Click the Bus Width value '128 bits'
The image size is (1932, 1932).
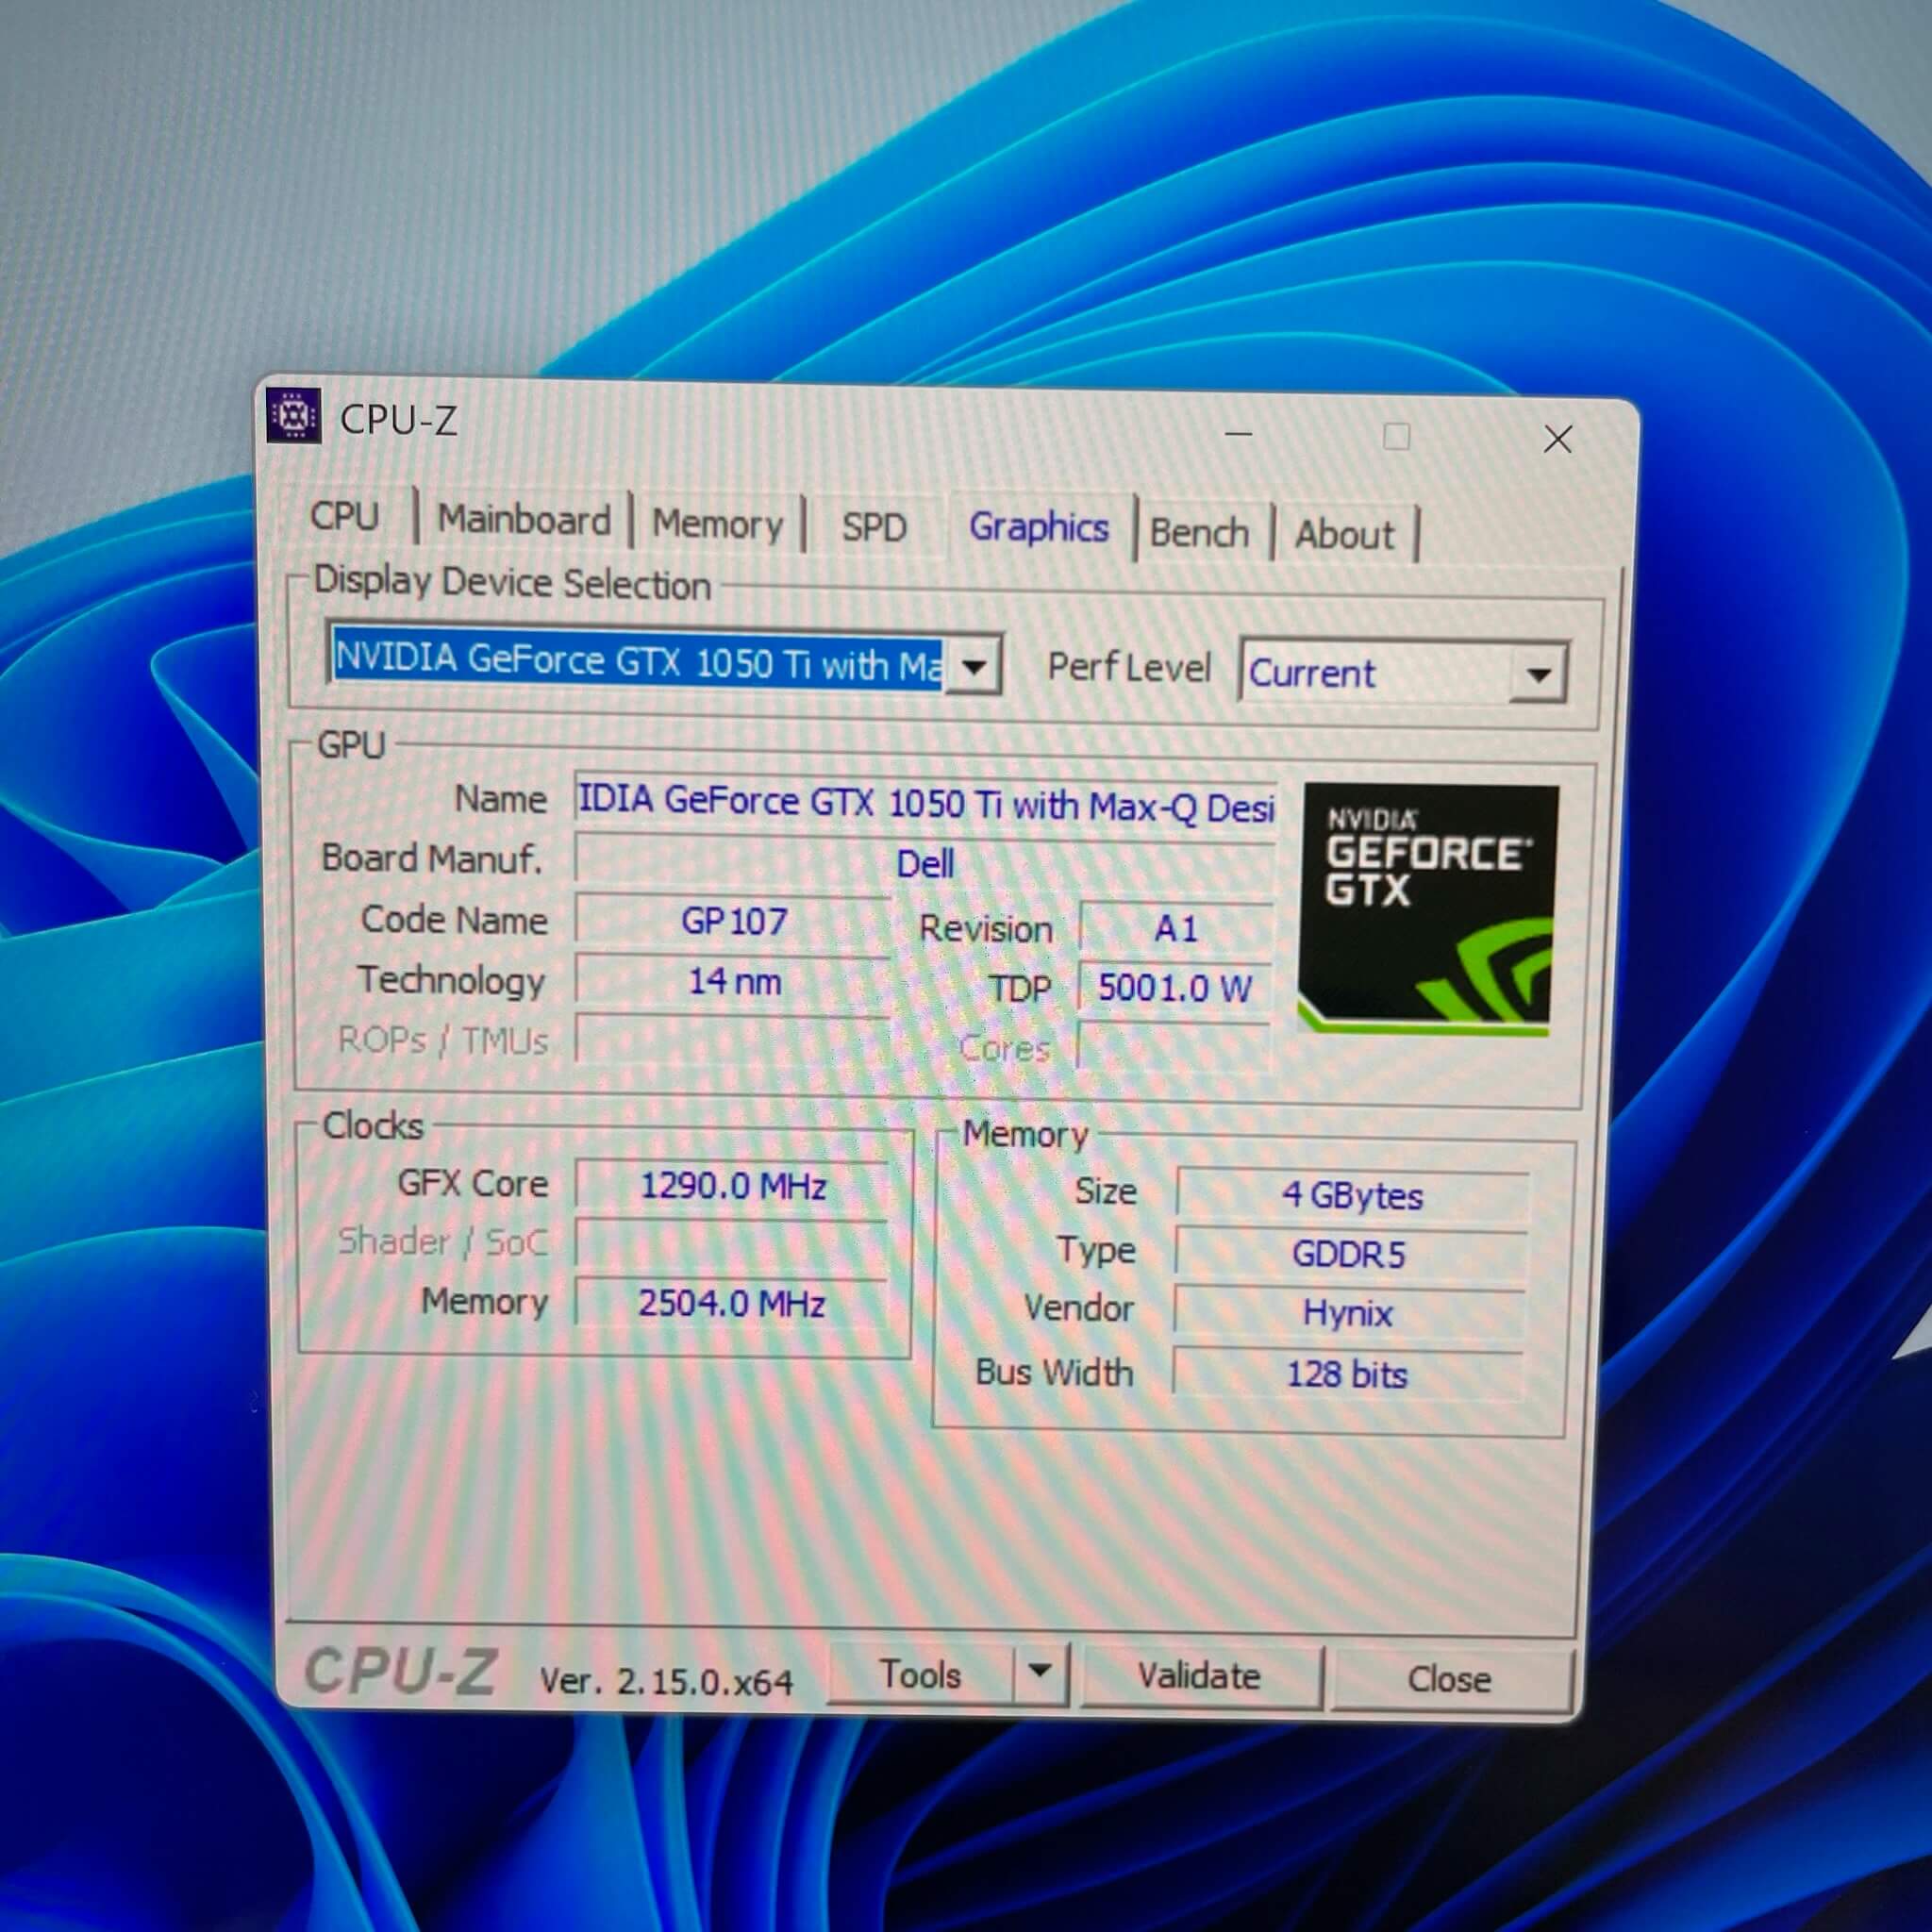1347,1374
